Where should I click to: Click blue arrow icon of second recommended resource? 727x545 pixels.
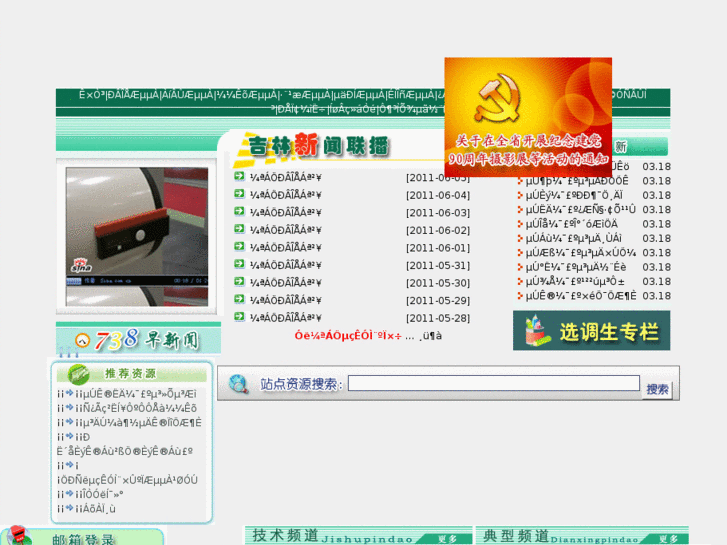pos(69,407)
